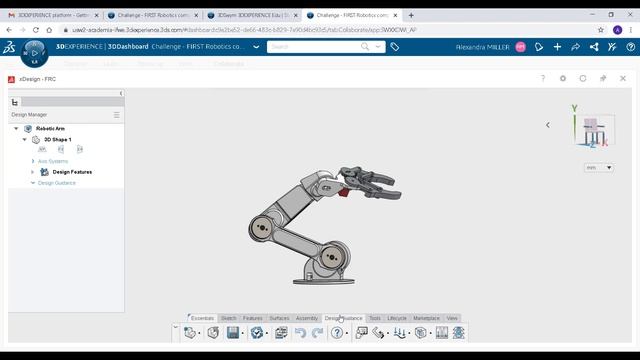Undo the last action
Screen dimensions: 640x360
300,333
